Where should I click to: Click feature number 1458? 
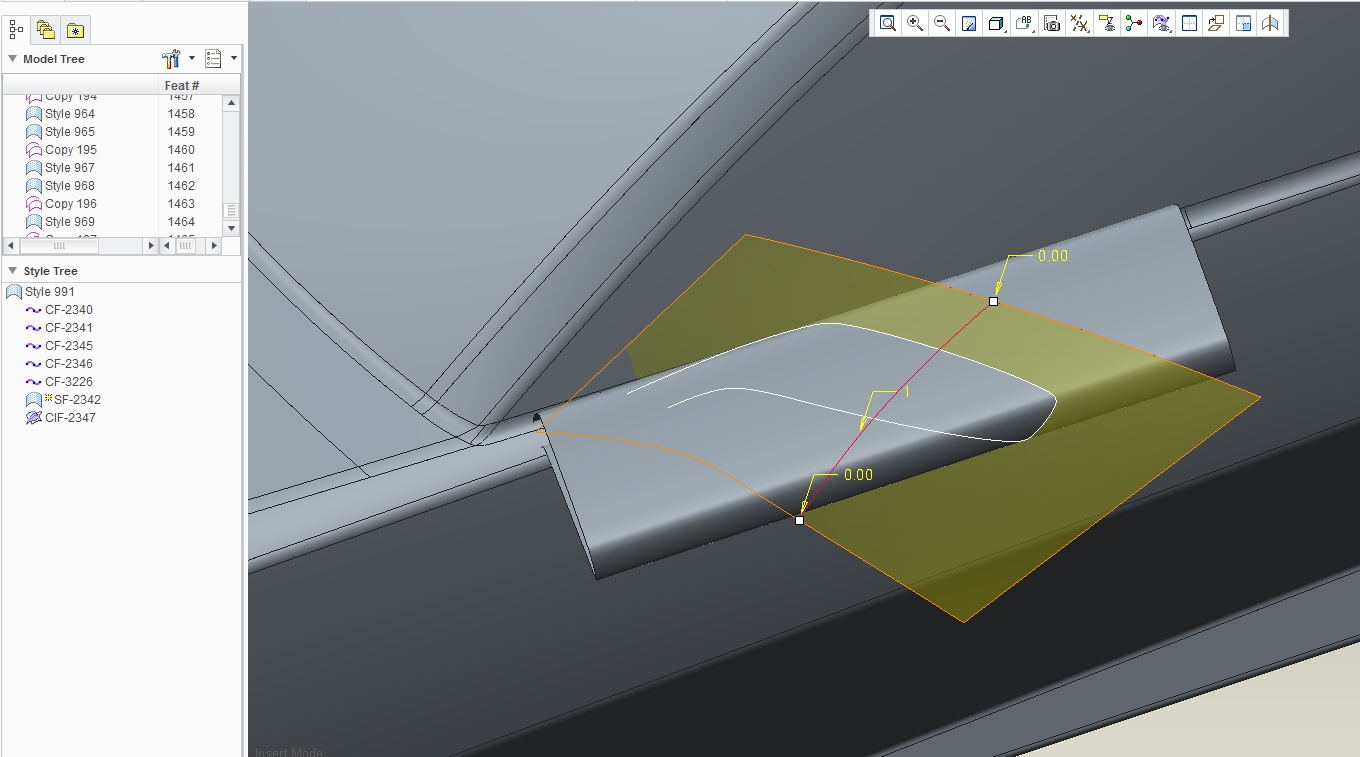tap(181, 114)
